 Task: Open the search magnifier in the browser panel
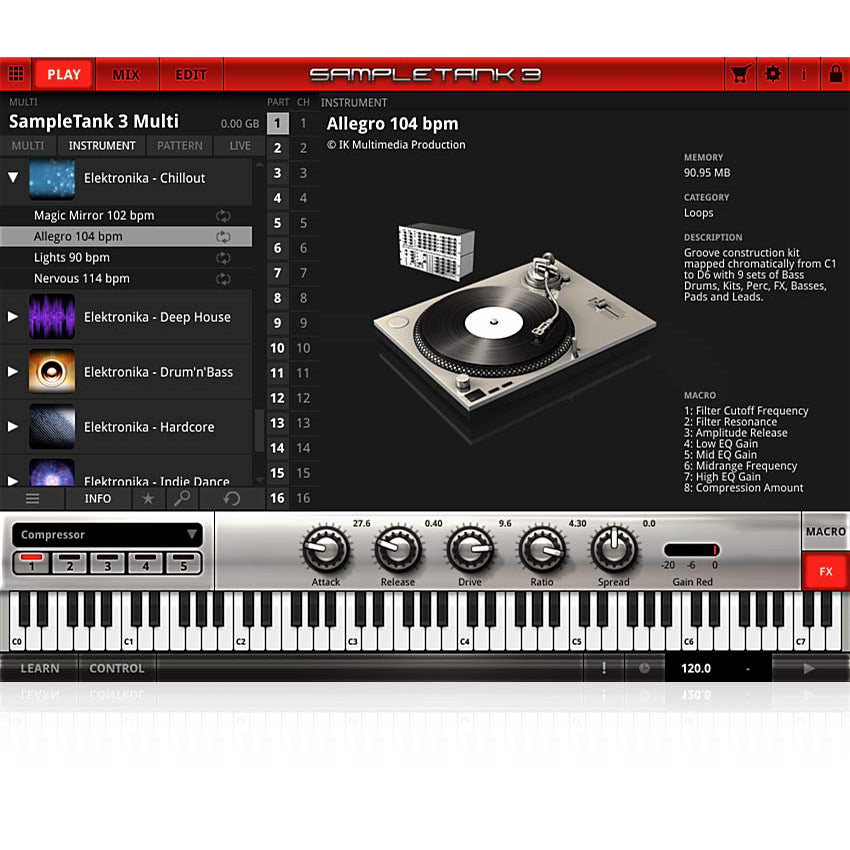point(182,498)
